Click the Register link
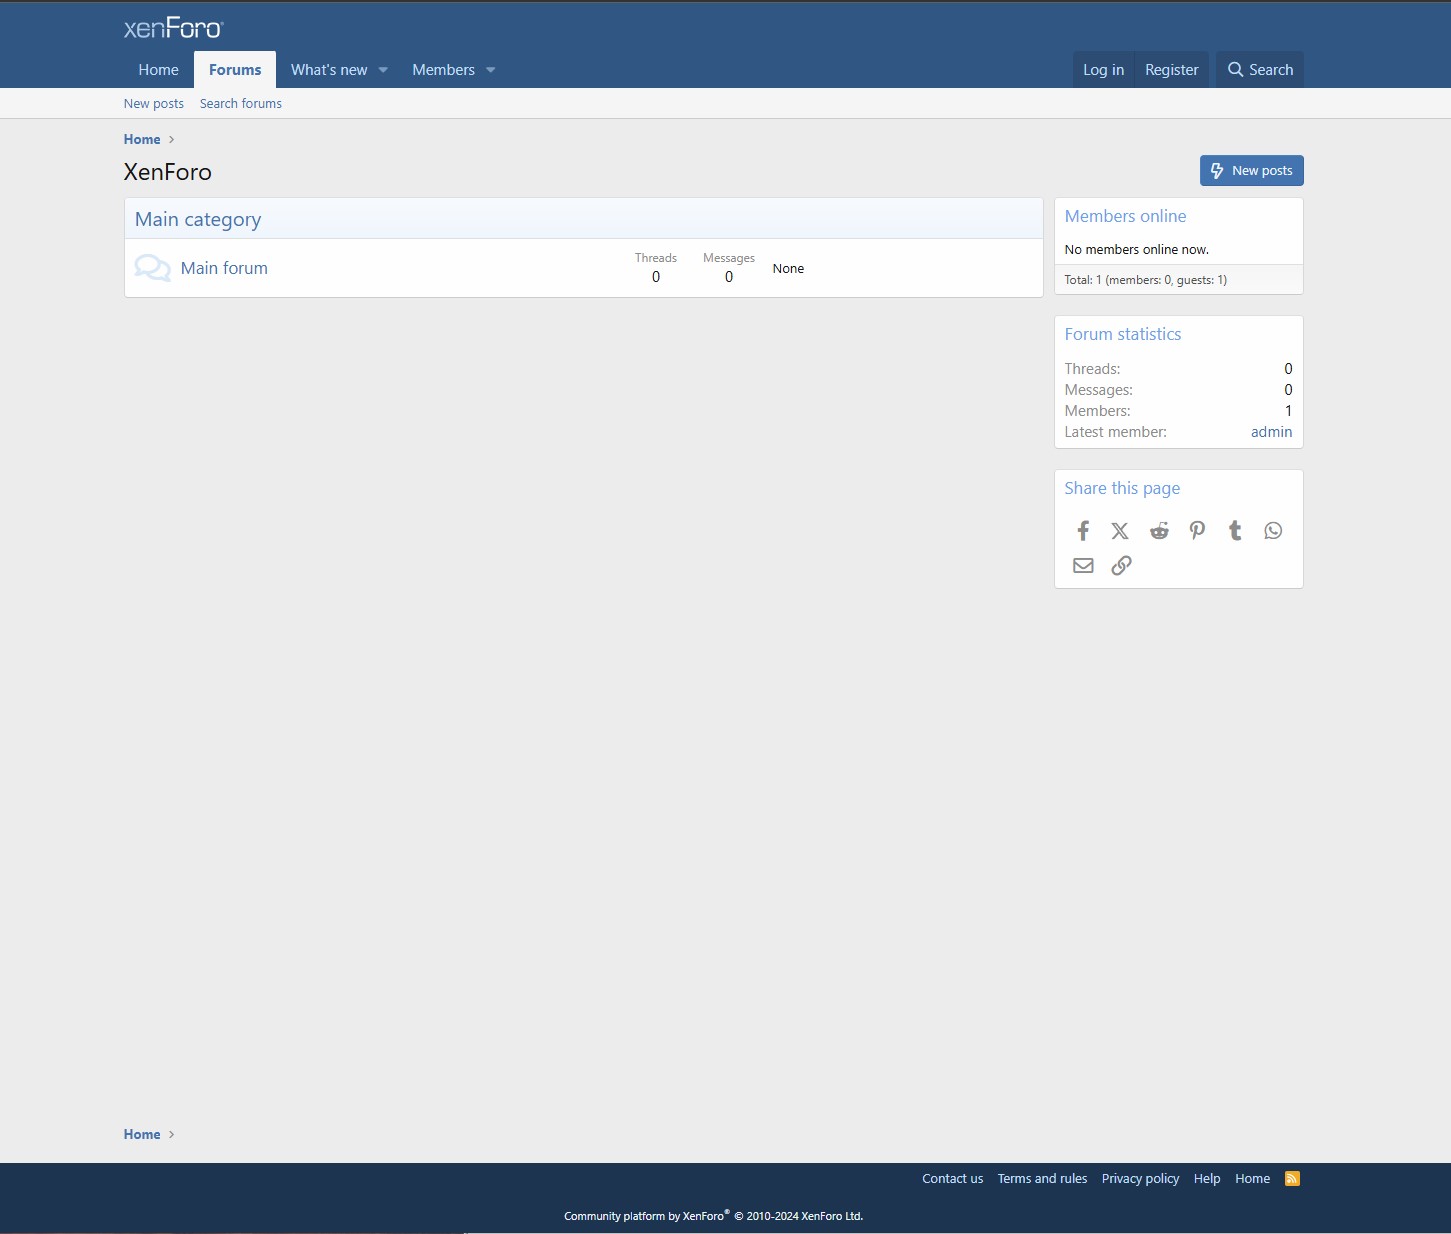This screenshot has width=1451, height=1234. pyautogui.click(x=1172, y=70)
